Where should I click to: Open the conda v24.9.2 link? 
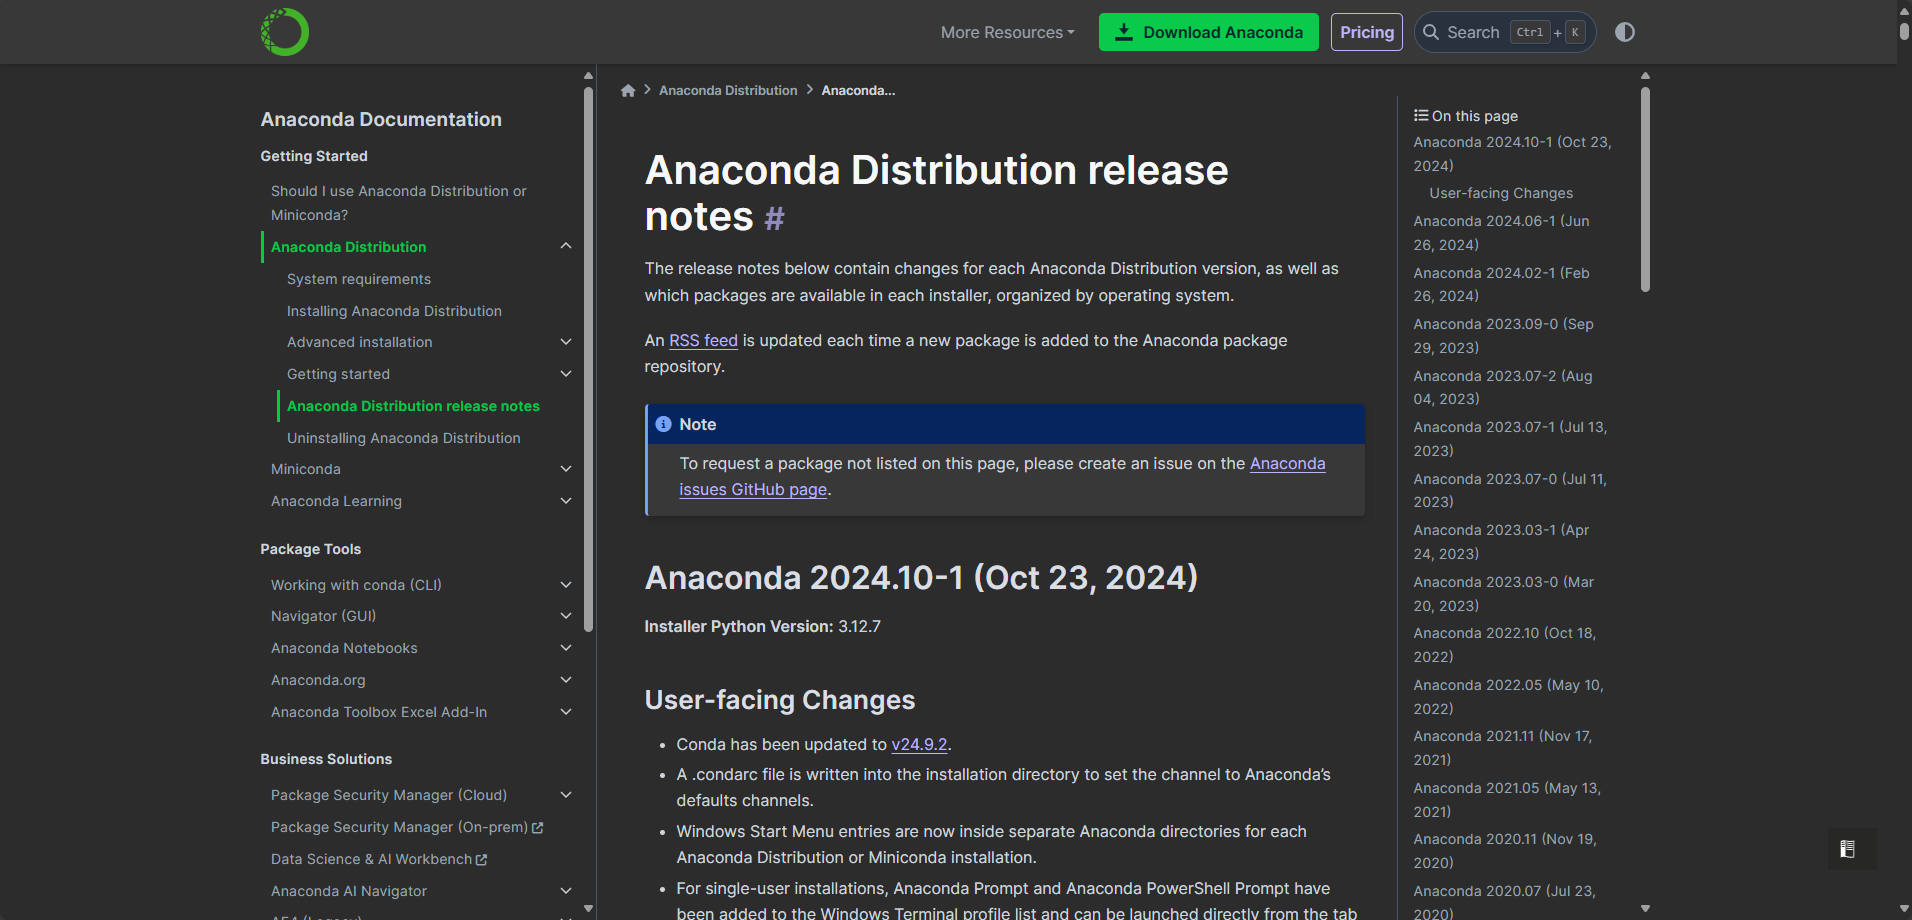[919, 745]
